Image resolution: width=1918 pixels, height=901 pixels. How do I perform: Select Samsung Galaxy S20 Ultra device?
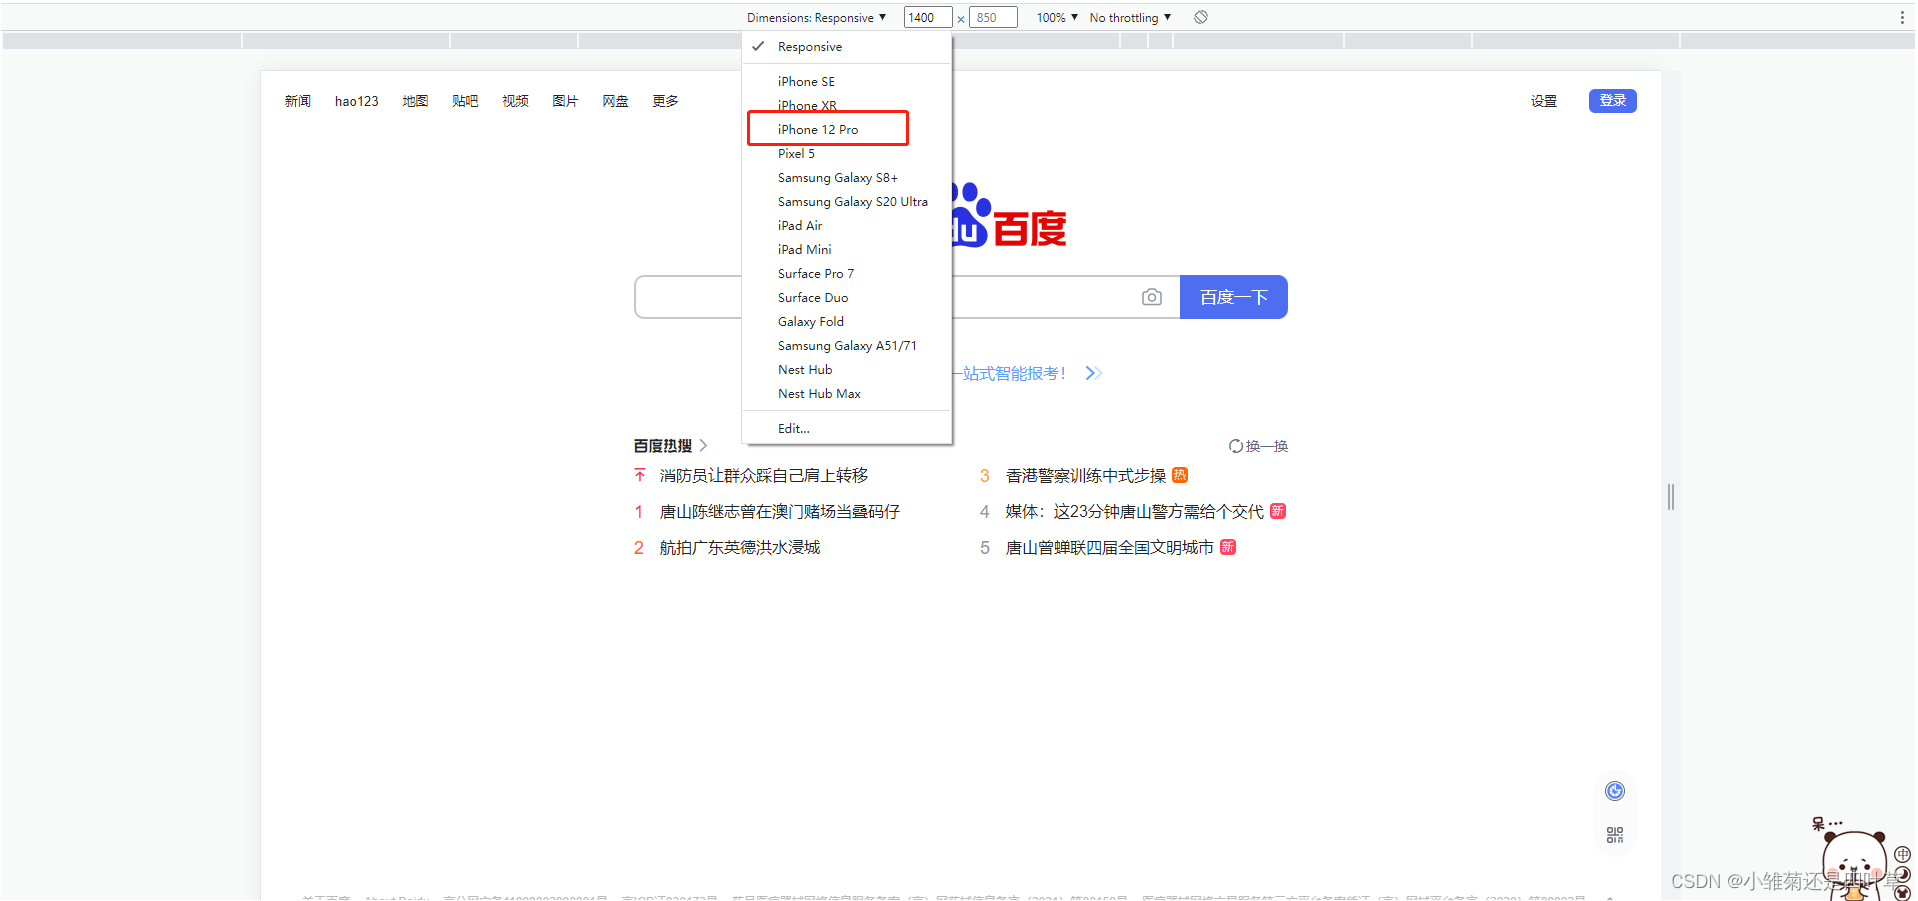pos(847,202)
